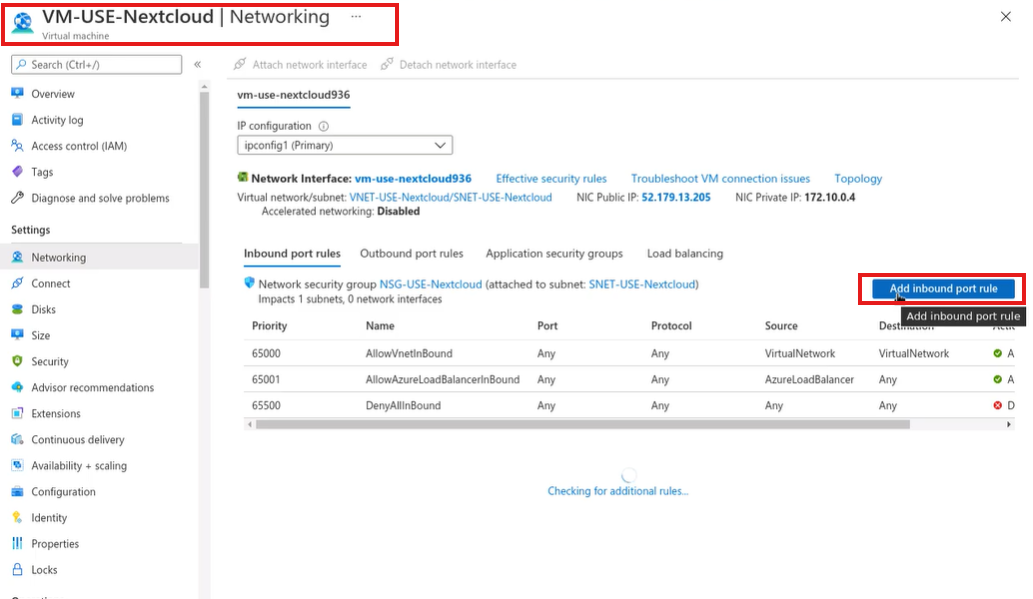Click the Availability + scaling icon

(18, 465)
